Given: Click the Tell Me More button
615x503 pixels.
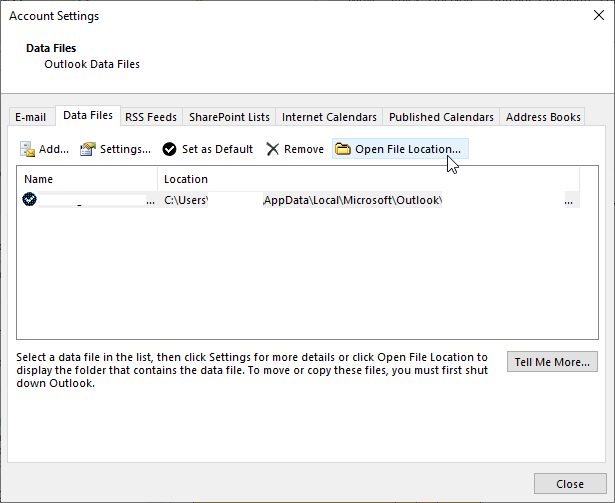Looking at the screenshot, I should pyautogui.click(x=552, y=362).
